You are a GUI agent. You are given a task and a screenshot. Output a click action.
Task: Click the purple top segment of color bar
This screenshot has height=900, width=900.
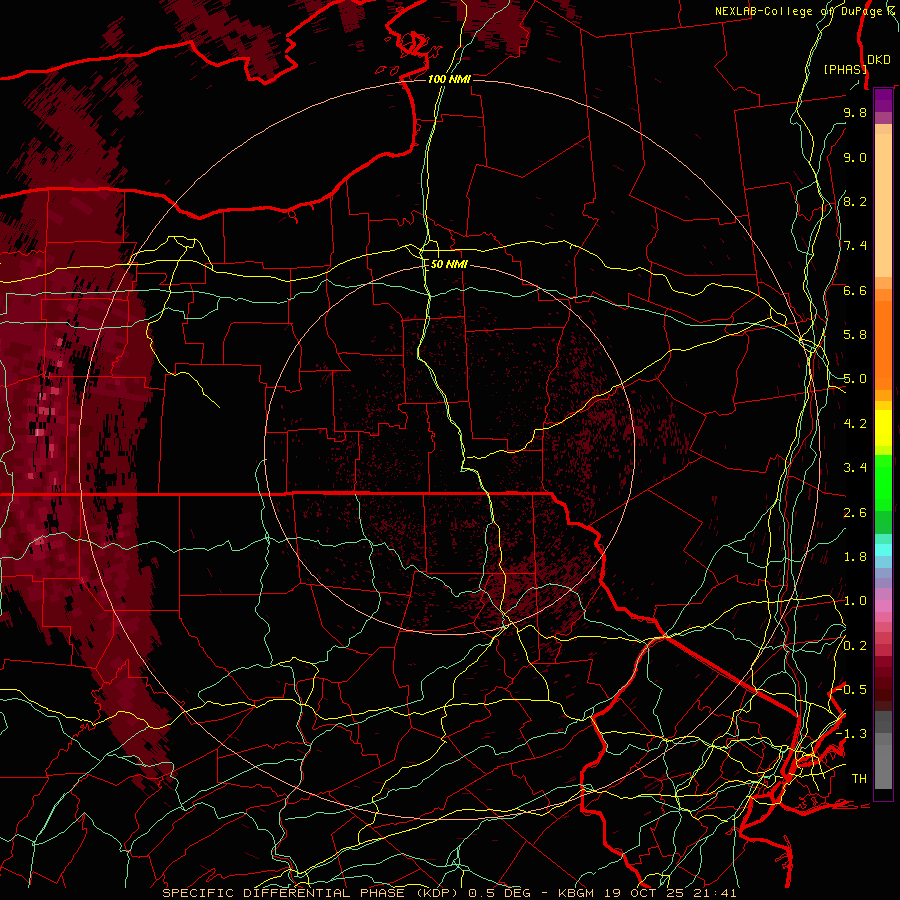coord(883,100)
